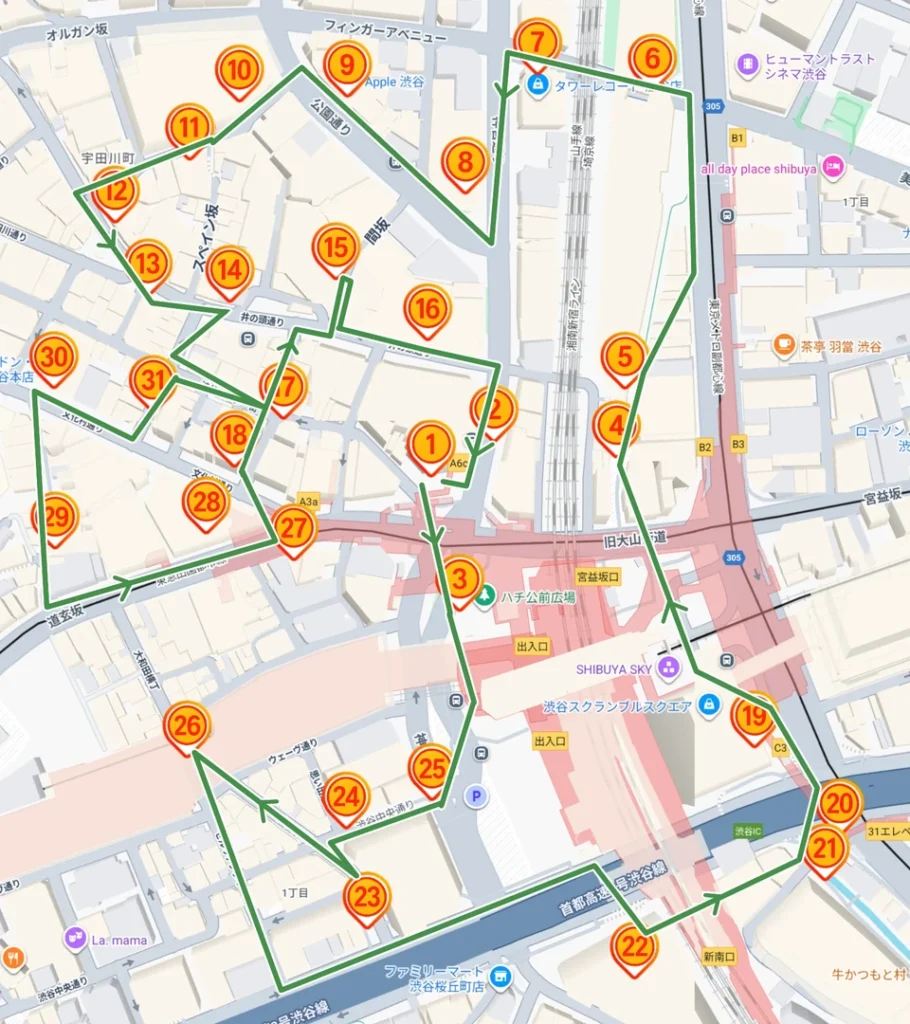Open map marker number 10
Screen dimensions: 910x1024
238,71
